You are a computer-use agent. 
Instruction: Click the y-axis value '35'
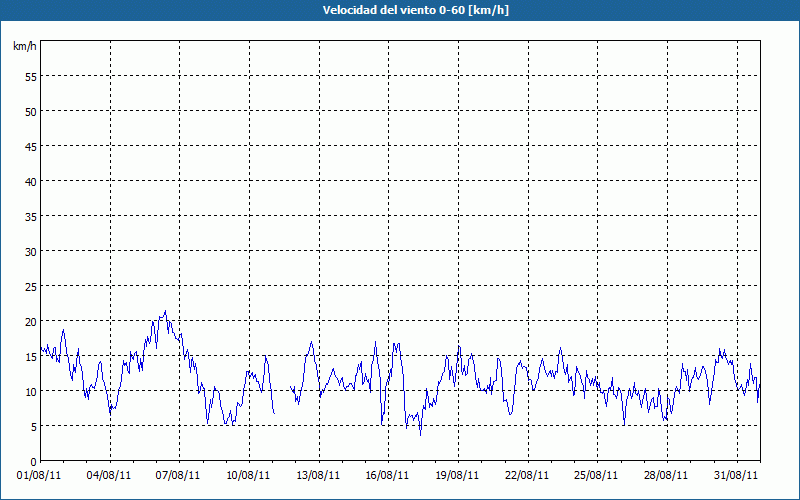point(31,217)
